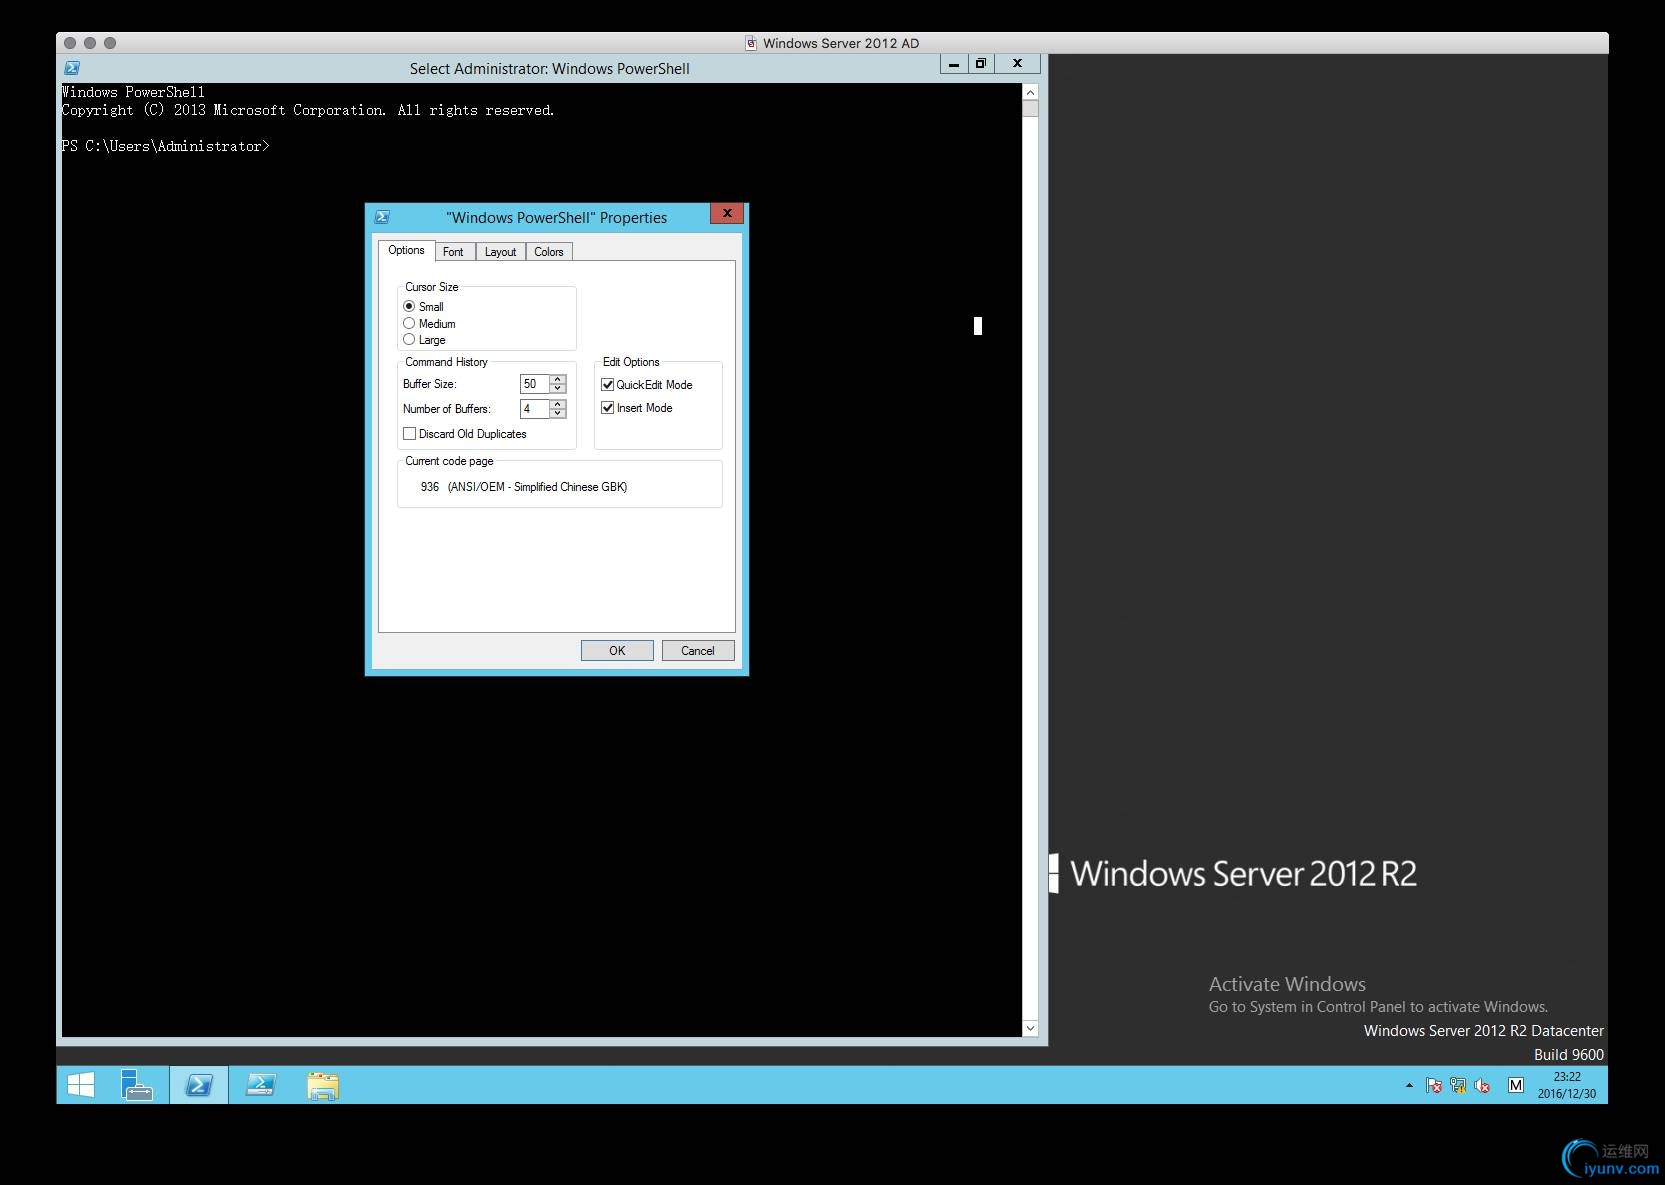The height and width of the screenshot is (1185, 1665).
Task: Click OK in PowerShell Properties
Action: (x=617, y=651)
